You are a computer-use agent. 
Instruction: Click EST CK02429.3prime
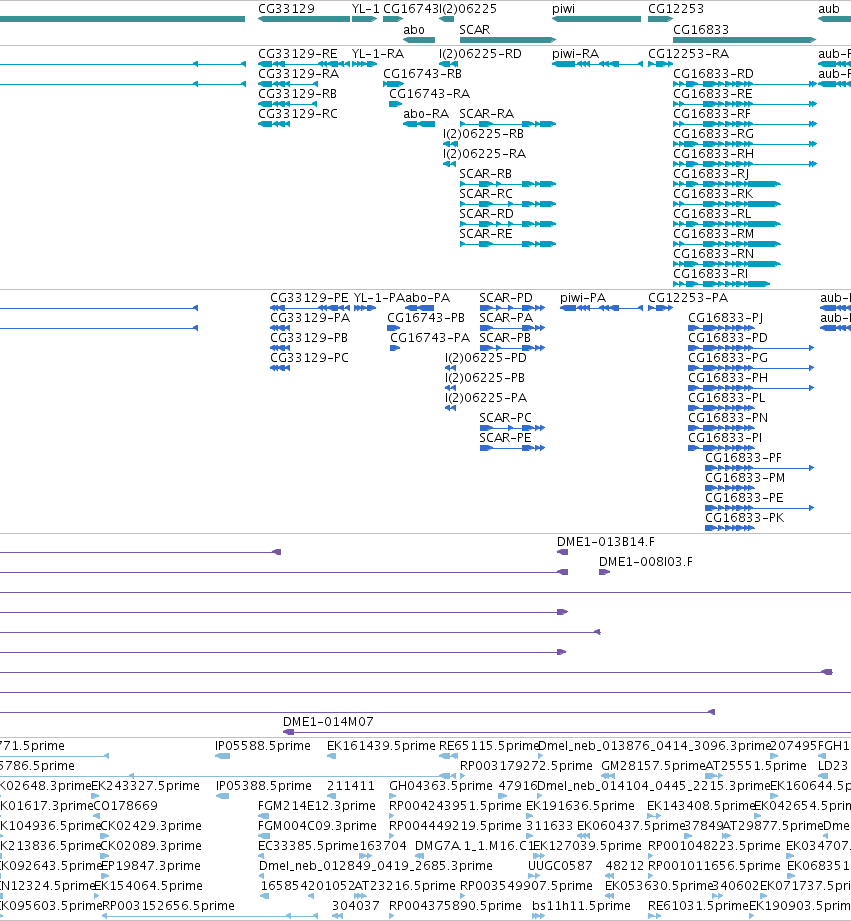pos(151,826)
